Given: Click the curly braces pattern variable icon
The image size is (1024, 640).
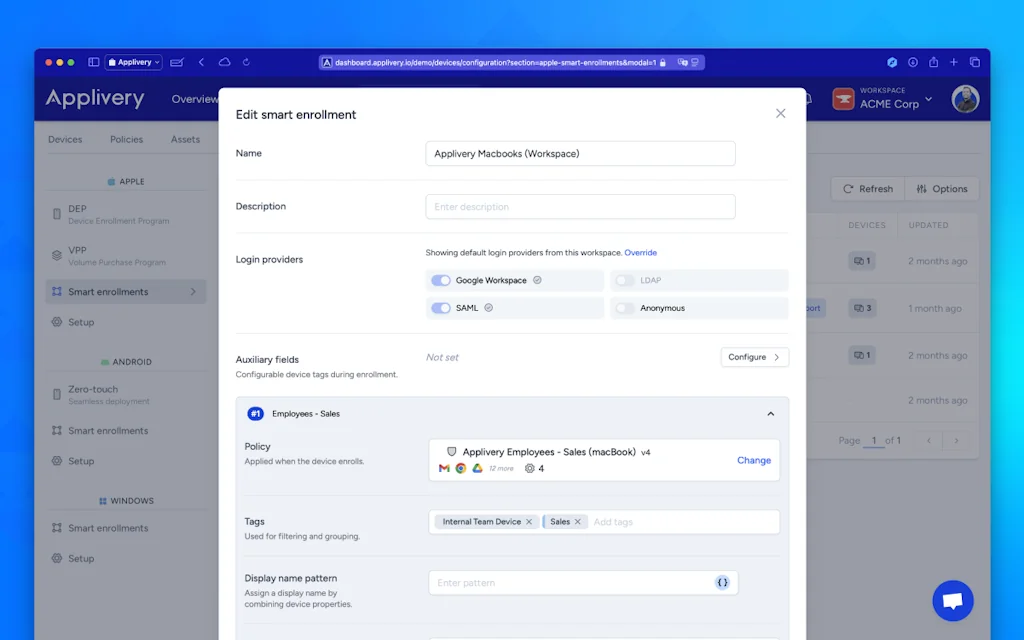Looking at the screenshot, I should [x=722, y=583].
